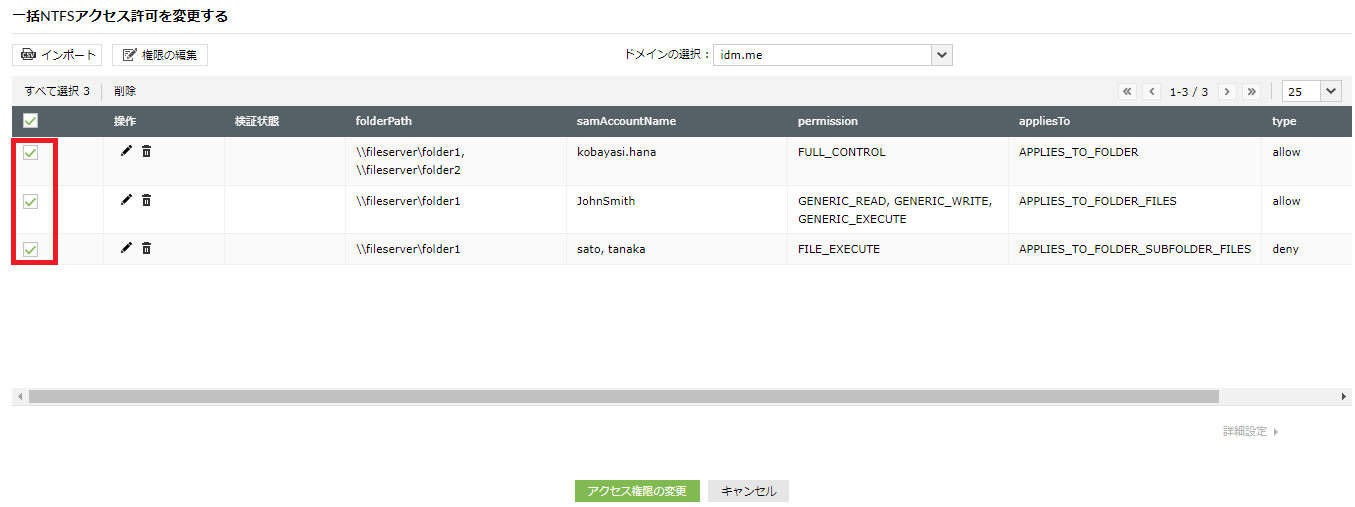
Task: Expand 詳細設定 advanced settings
Action: coord(1250,432)
